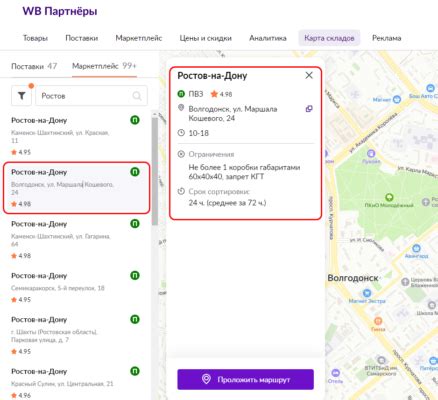Click the clock icon next to 10-18

[181, 133]
